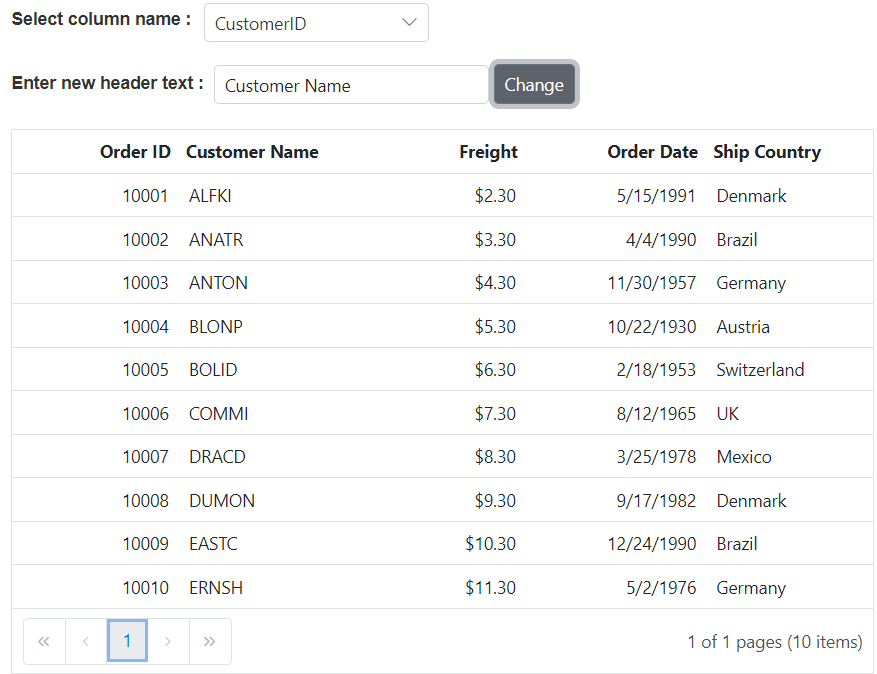Click order date 5/2/1976
The image size is (877, 674).
tap(661, 587)
